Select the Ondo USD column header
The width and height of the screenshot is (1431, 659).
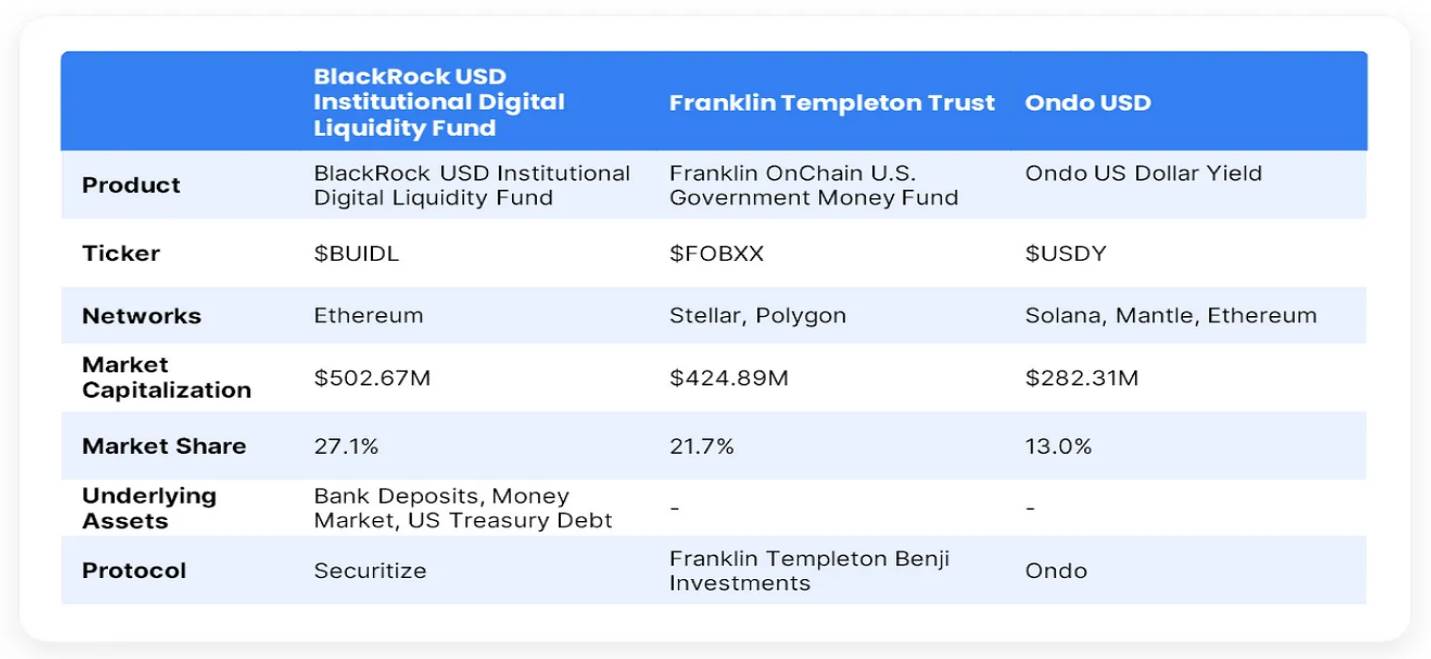click(1087, 103)
